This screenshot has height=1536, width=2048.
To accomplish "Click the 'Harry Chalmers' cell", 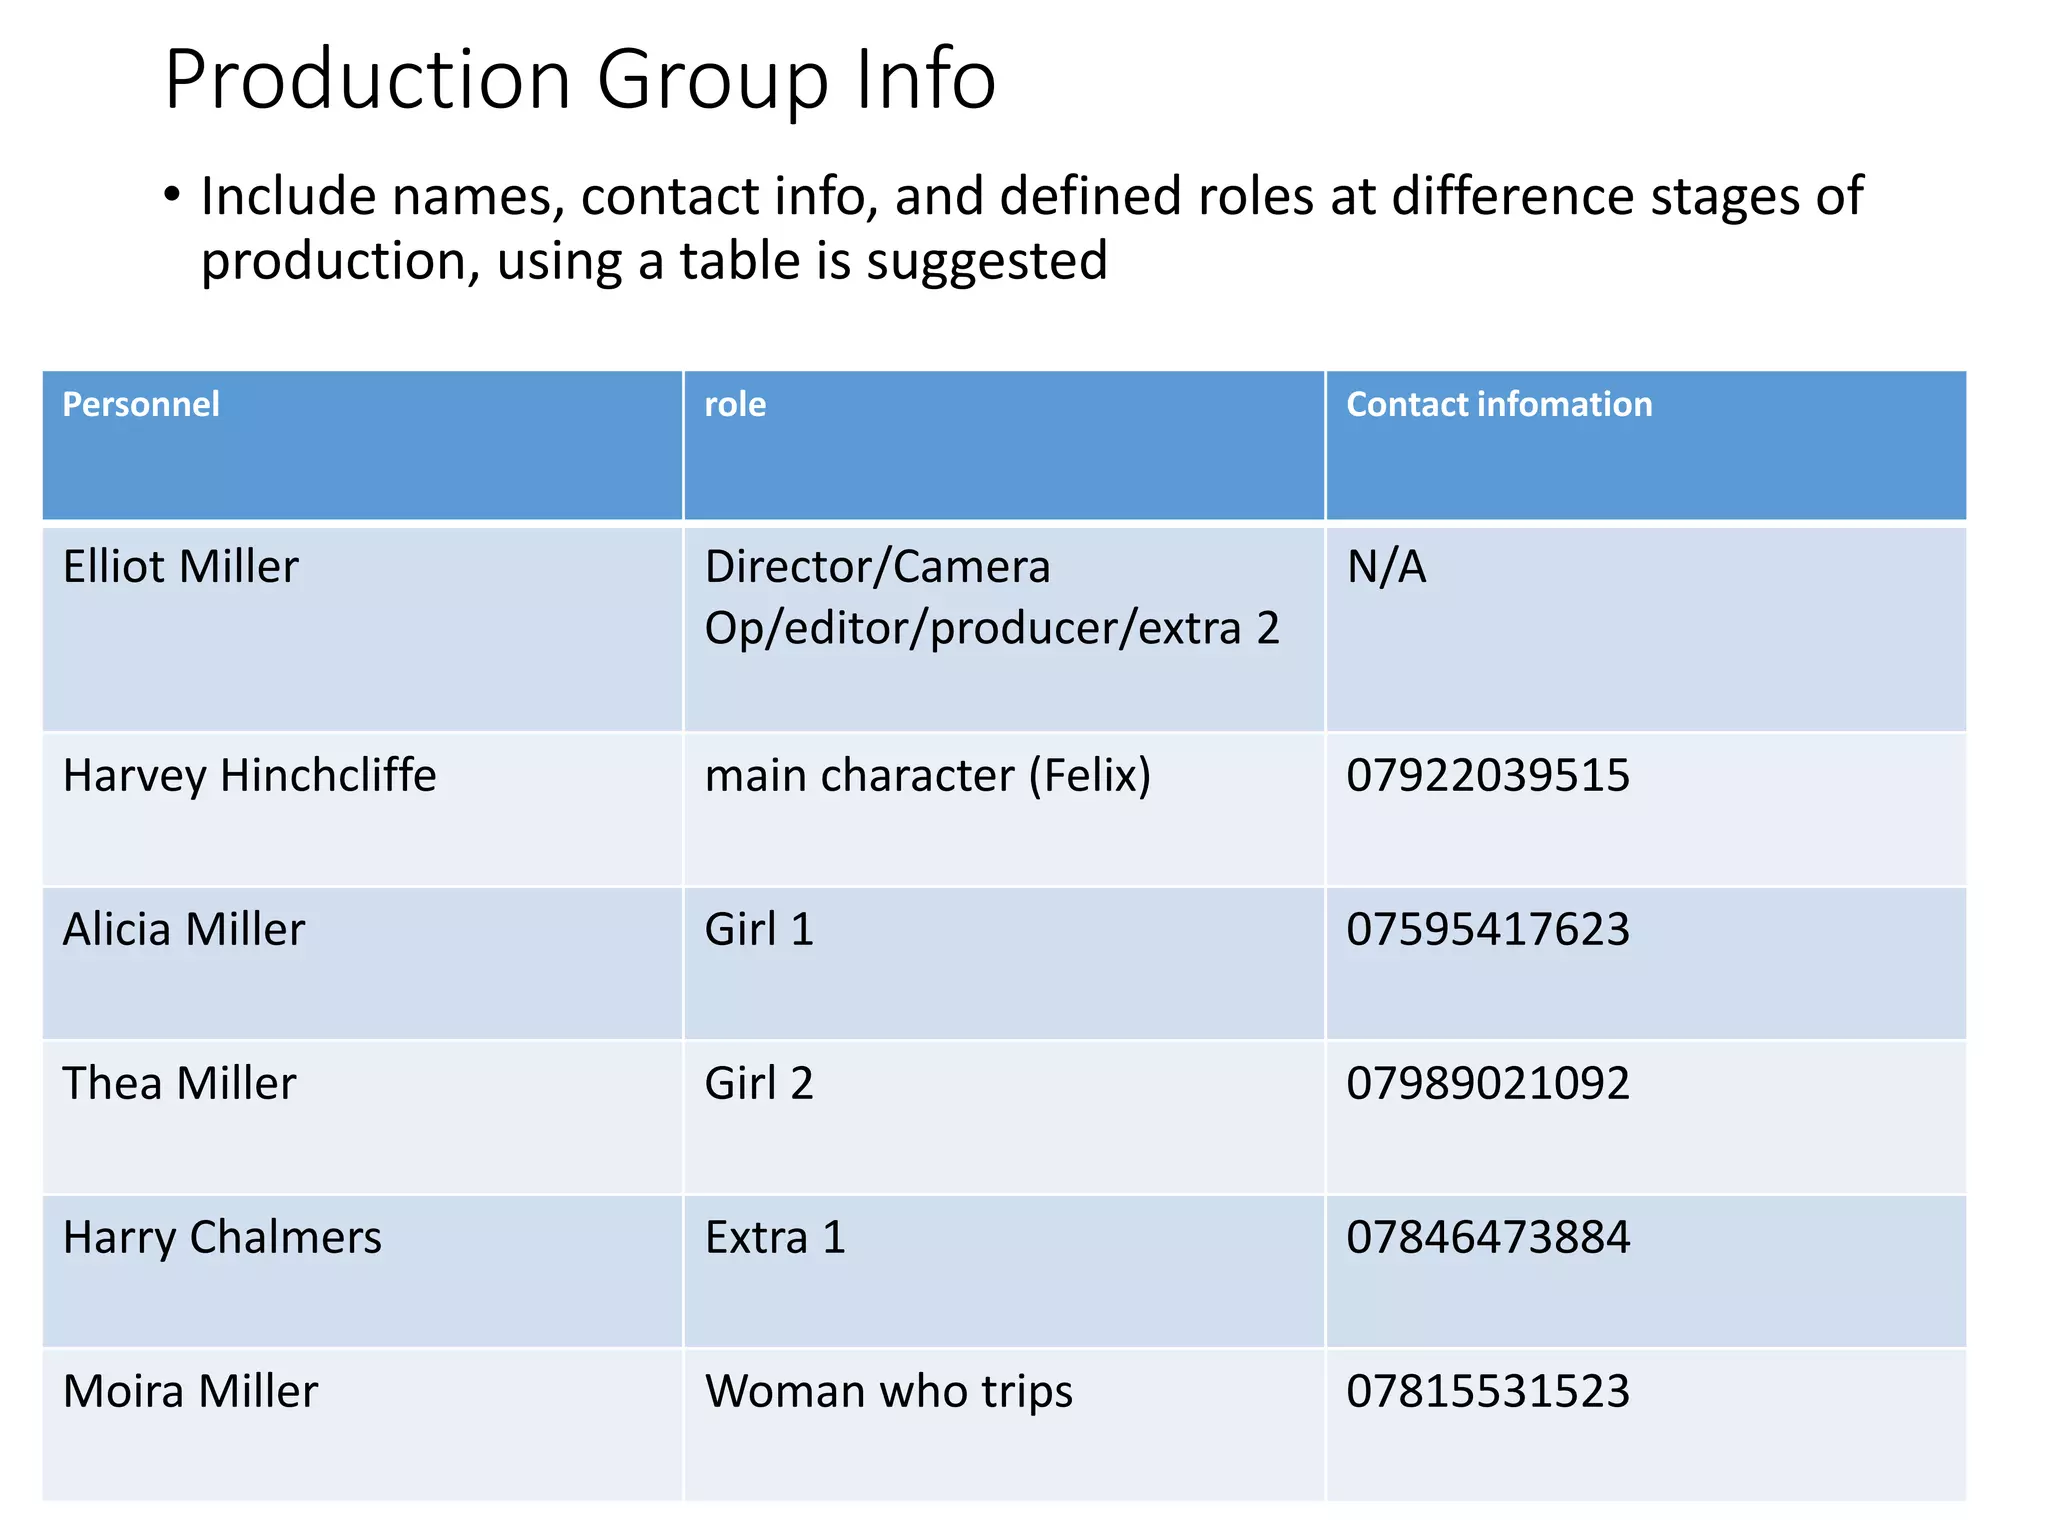I will 362,1271.
